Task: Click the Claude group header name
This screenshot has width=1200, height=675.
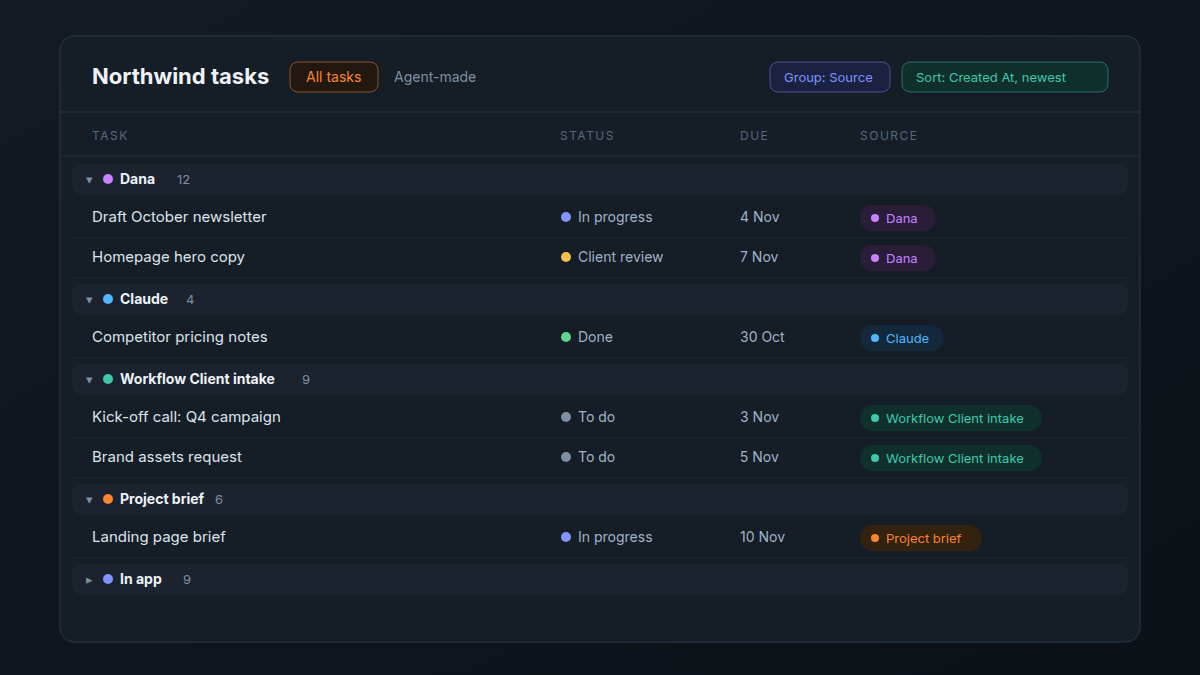Action: [x=144, y=299]
